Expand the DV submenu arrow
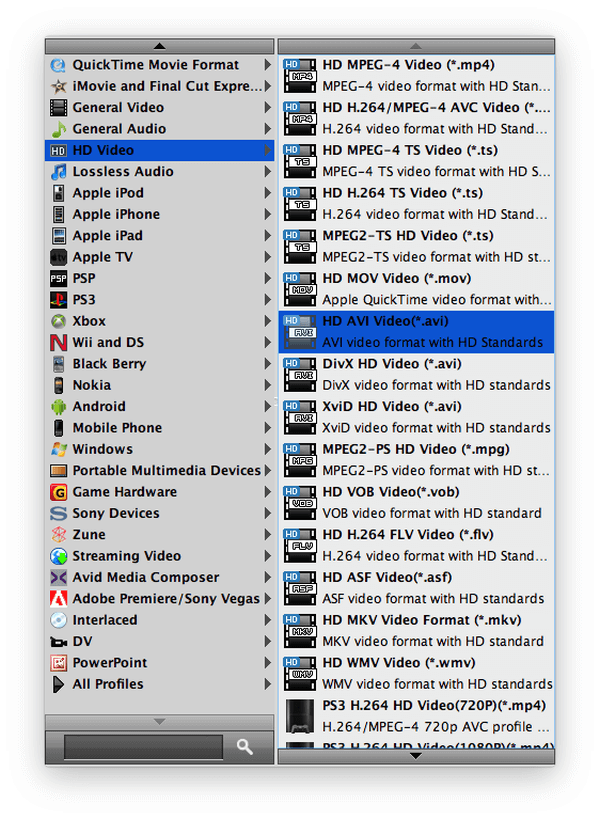The image size is (600, 820). click(x=267, y=642)
